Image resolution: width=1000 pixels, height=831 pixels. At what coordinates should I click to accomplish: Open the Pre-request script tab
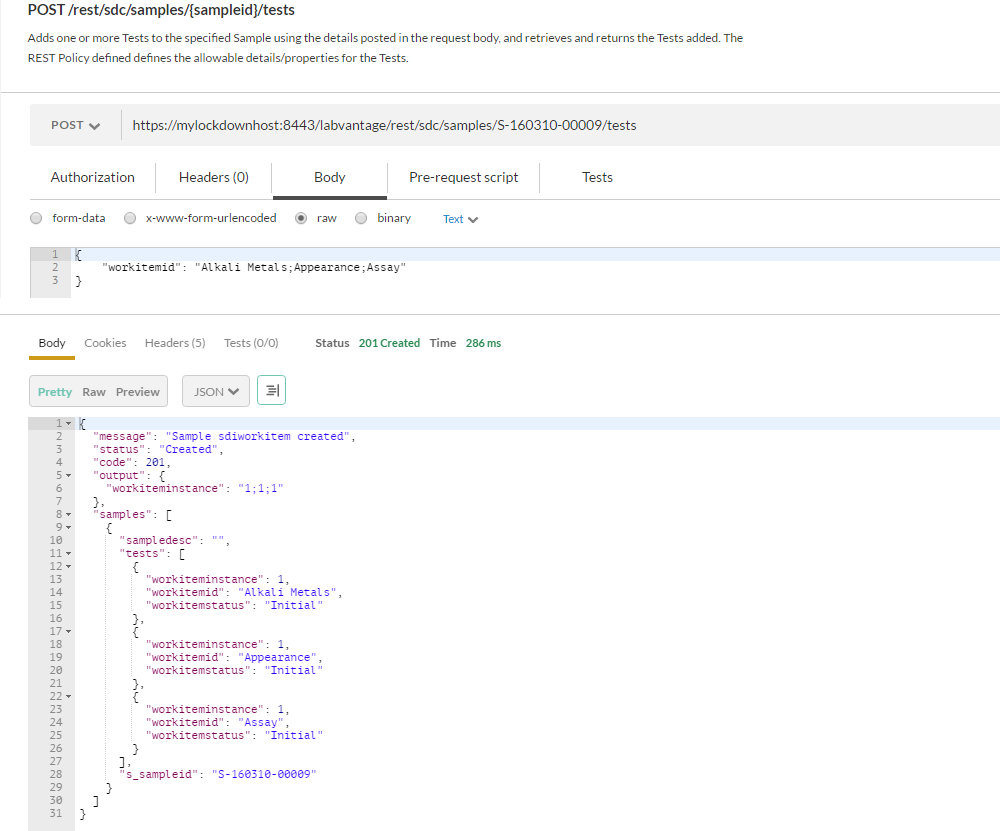pyautogui.click(x=464, y=177)
